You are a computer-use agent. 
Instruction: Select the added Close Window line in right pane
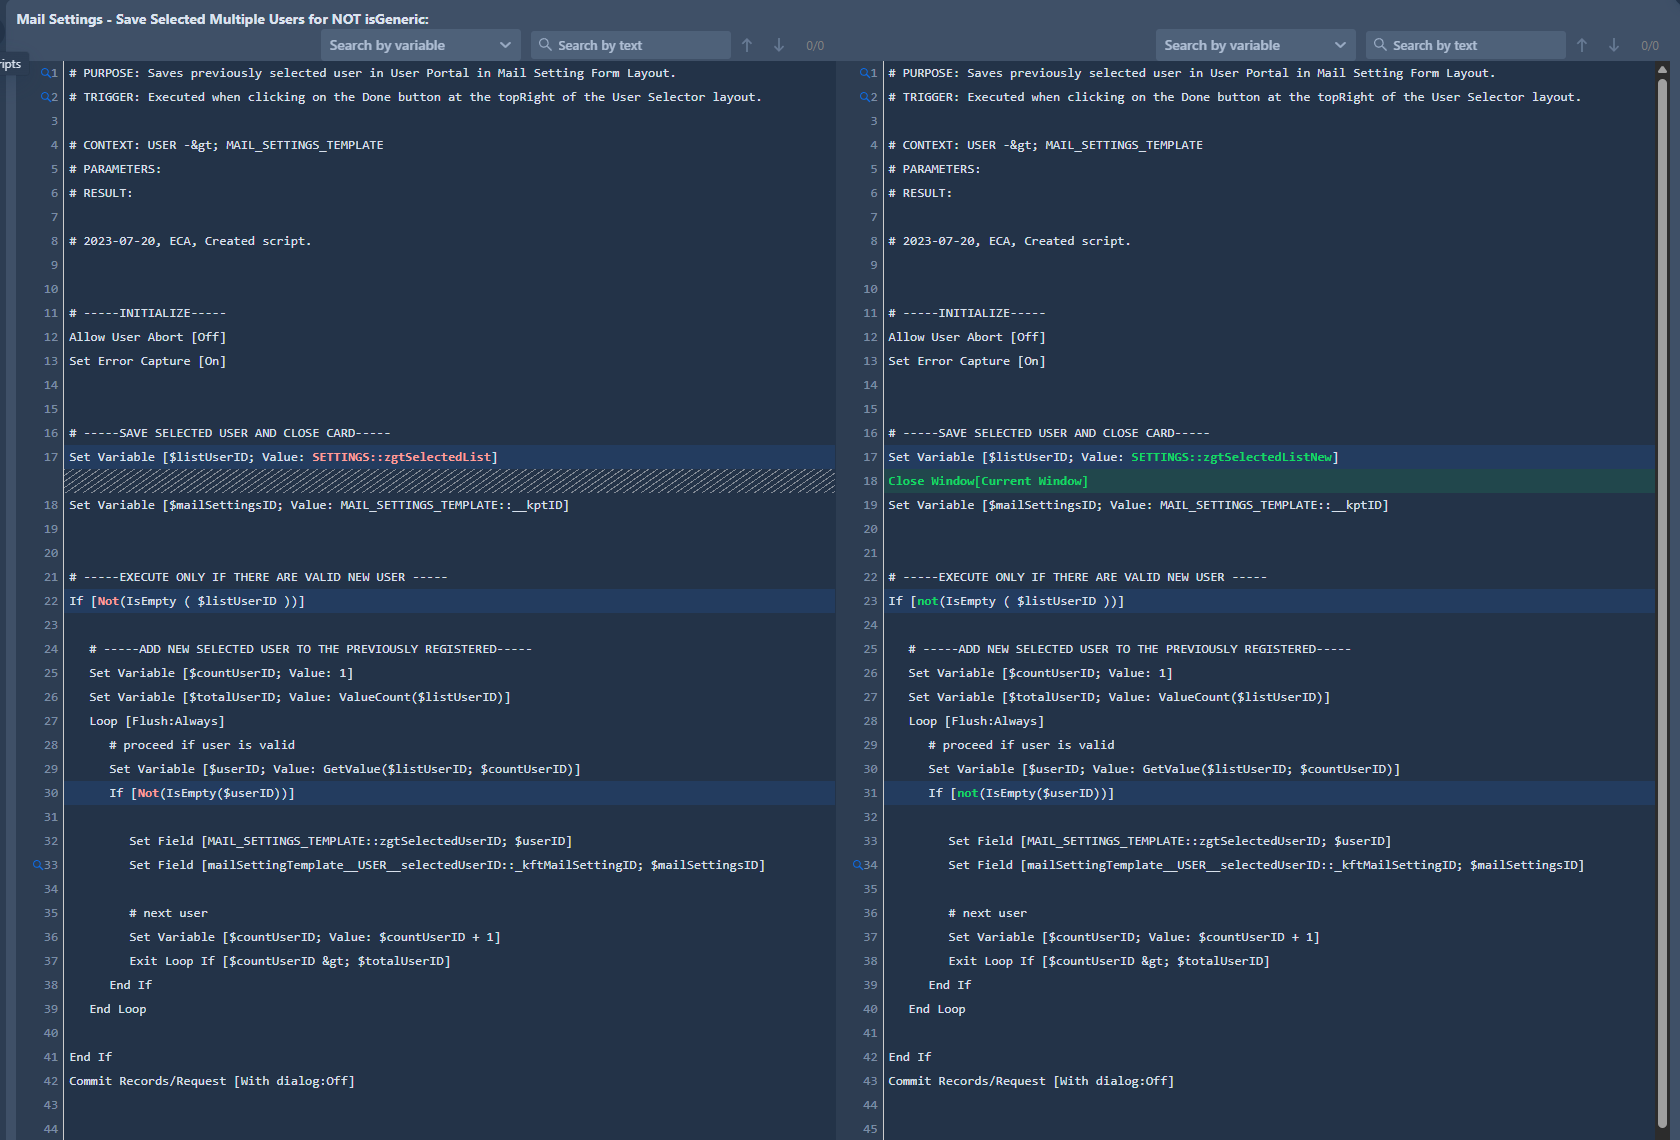[x=987, y=481]
